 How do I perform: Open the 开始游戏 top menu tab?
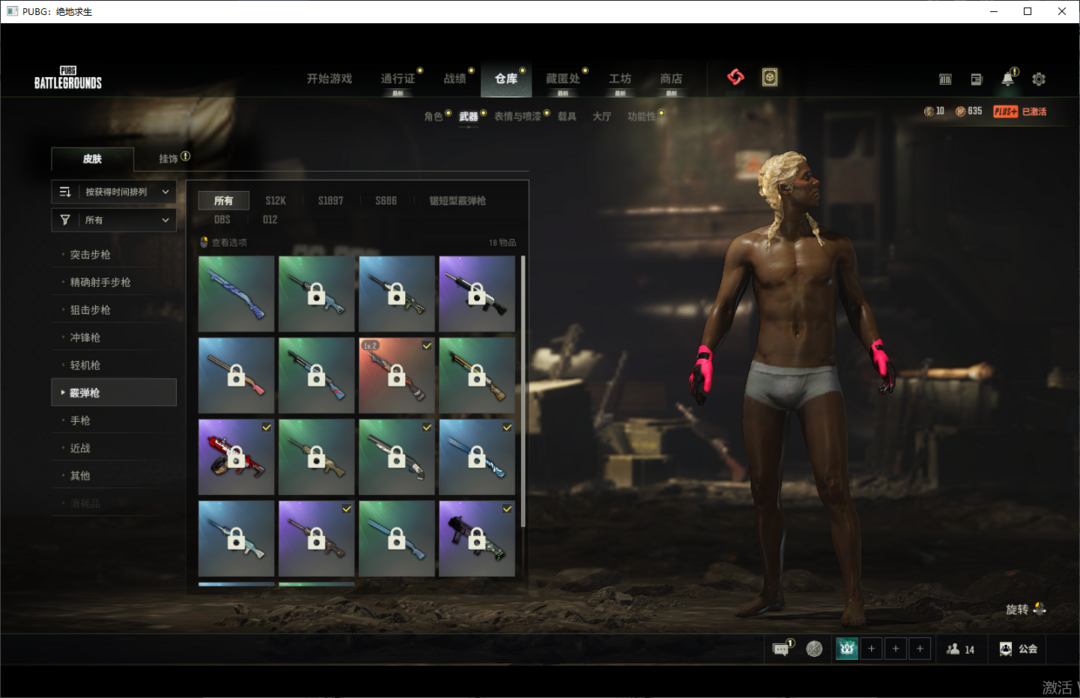click(x=329, y=79)
